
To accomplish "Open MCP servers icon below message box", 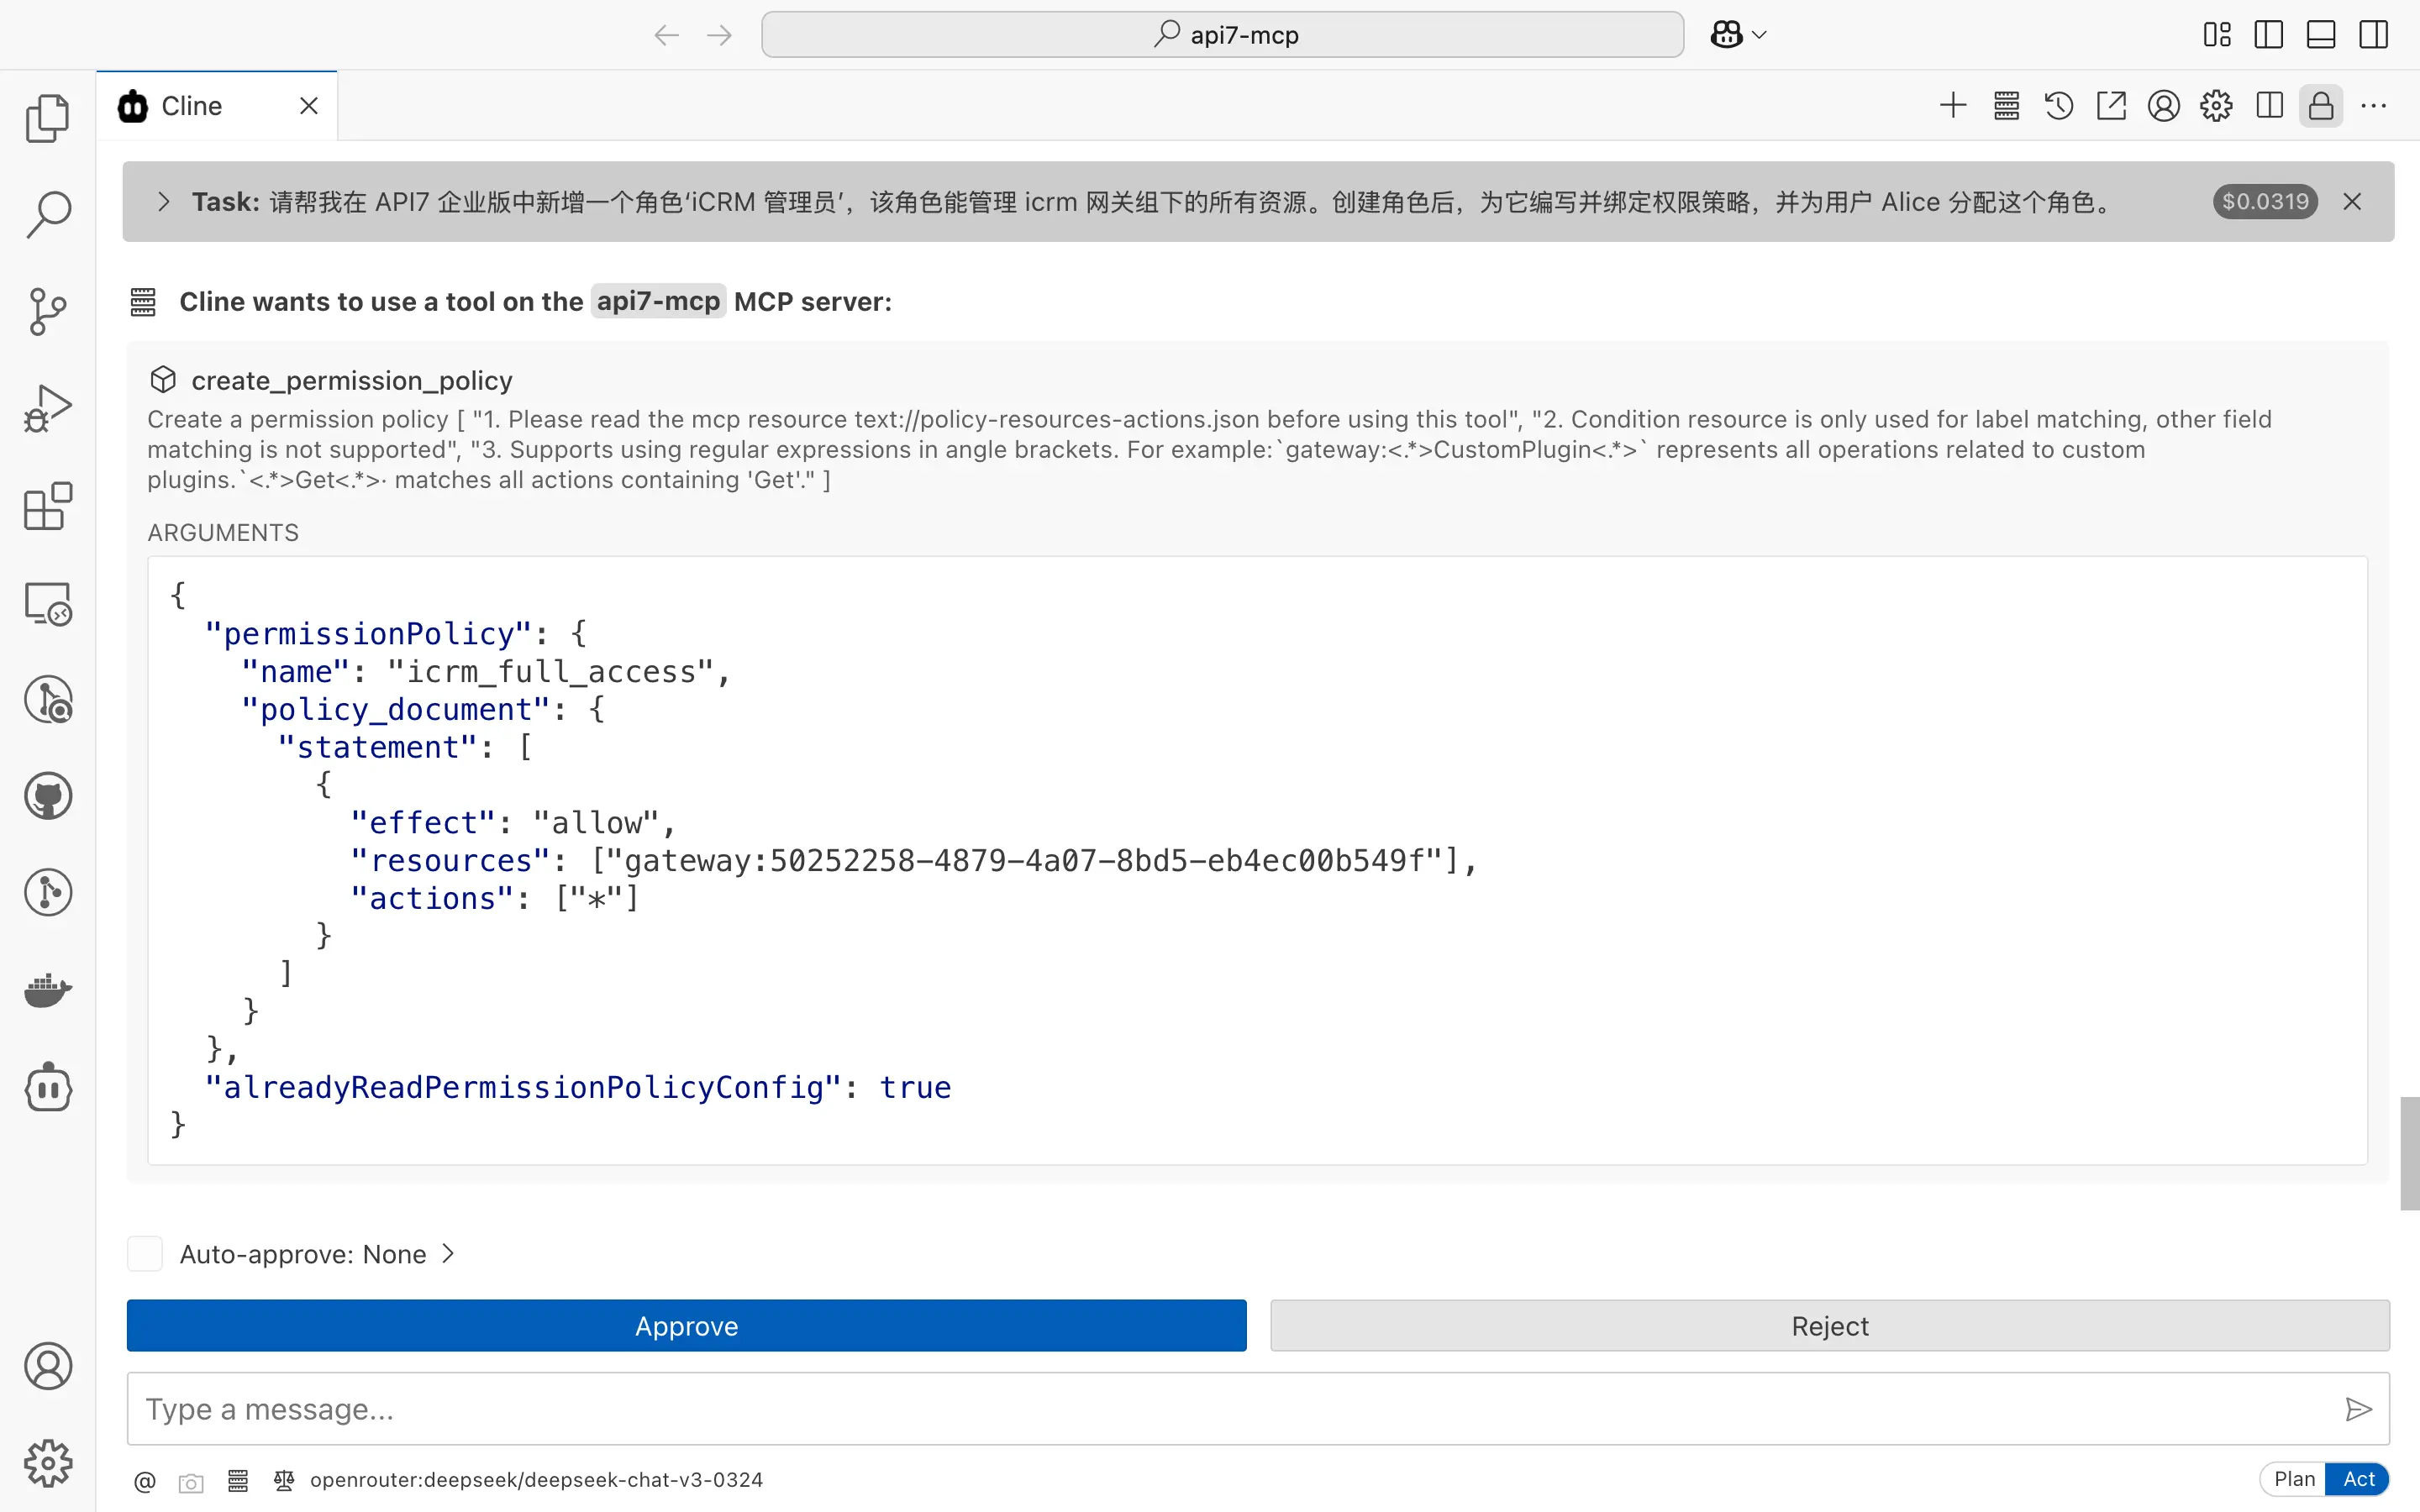I will (238, 1481).
